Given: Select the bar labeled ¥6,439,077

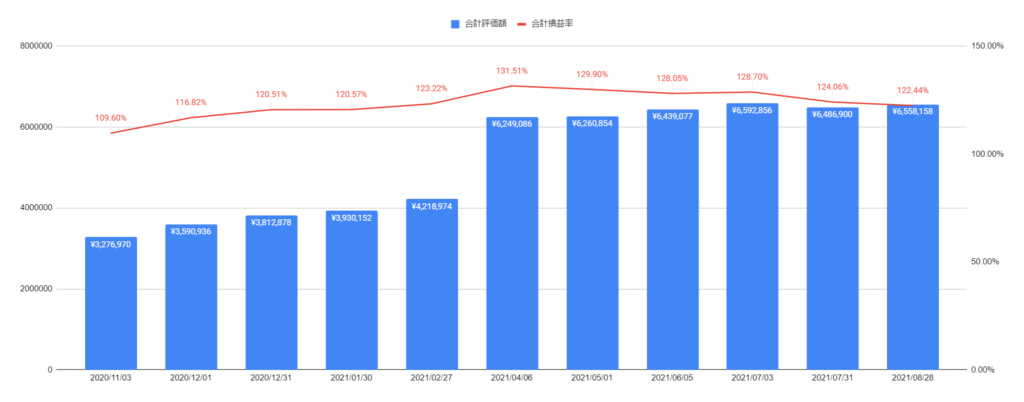Looking at the screenshot, I should click(x=673, y=240).
